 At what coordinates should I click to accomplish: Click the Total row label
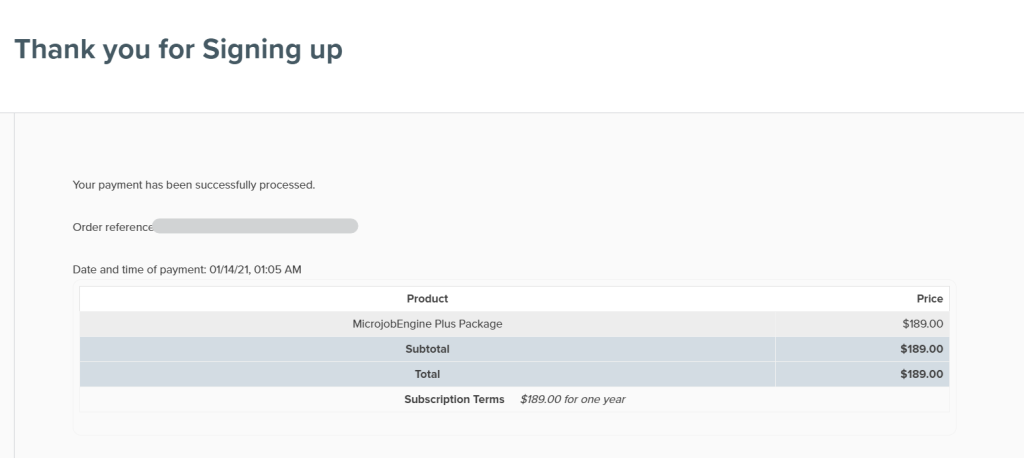pyautogui.click(x=427, y=374)
